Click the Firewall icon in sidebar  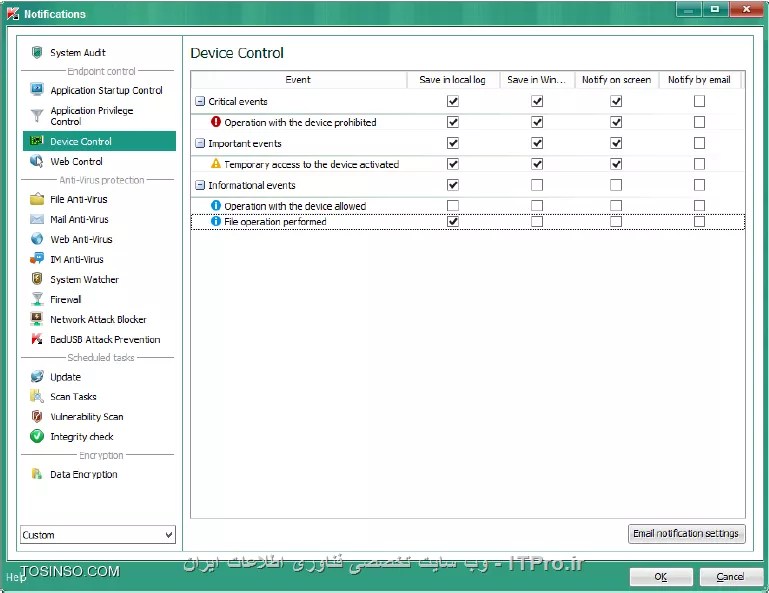click(x=37, y=299)
